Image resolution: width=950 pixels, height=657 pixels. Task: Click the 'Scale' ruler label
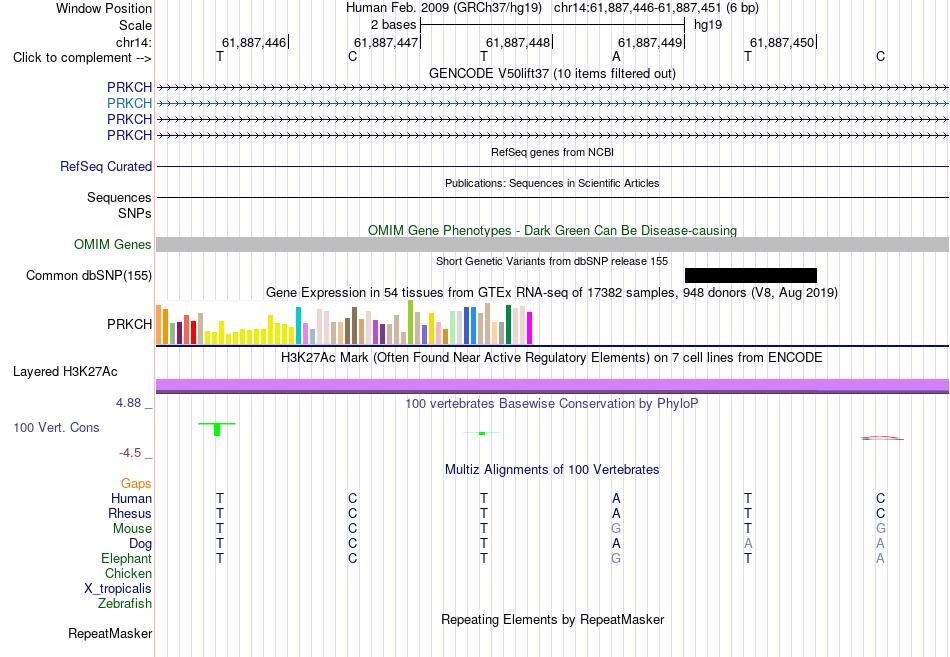(x=135, y=25)
